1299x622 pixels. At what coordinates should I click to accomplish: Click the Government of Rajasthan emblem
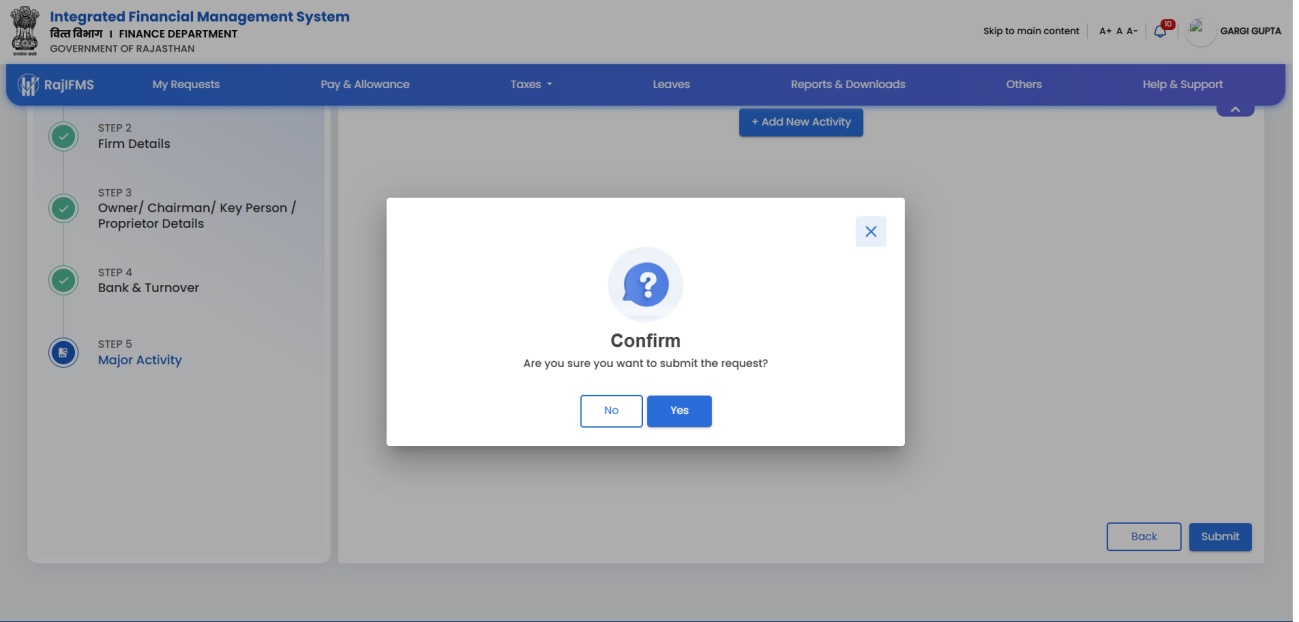pos(25,31)
